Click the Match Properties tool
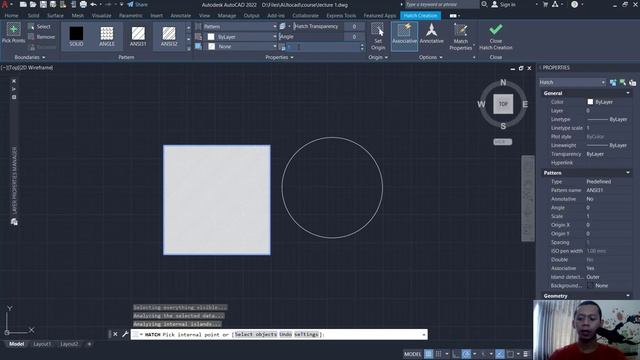 [x=460, y=37]
